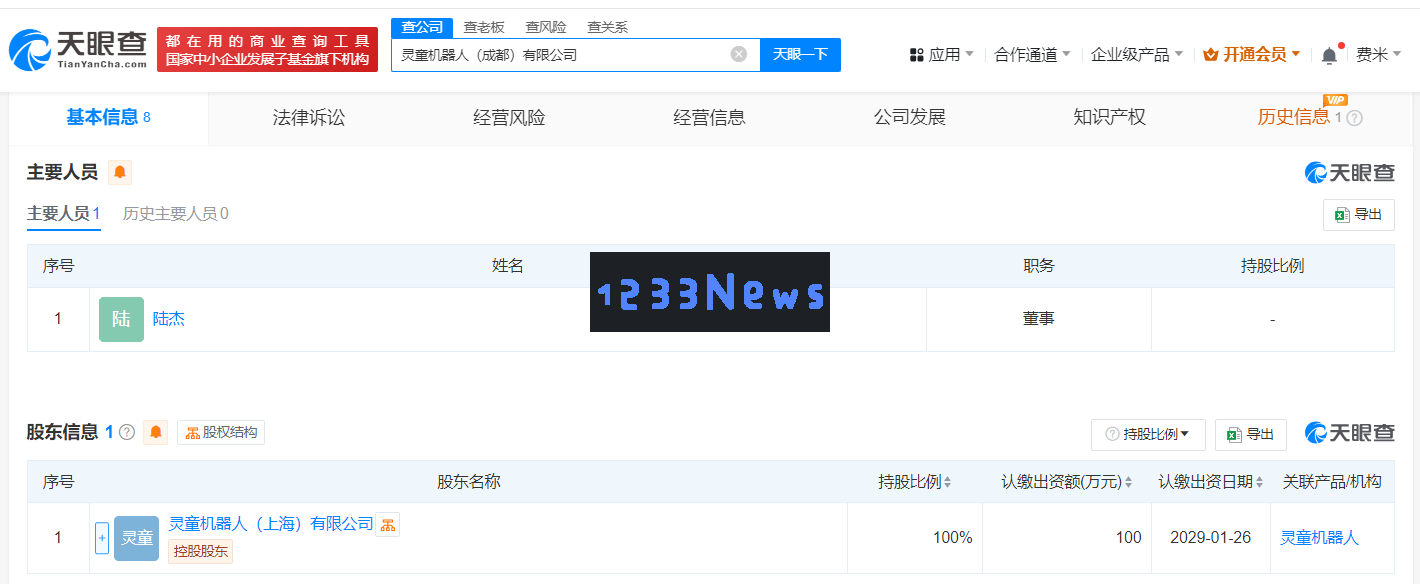Click the 控股股东 tag
Viewport: 1420px width, 584px height.
pos(200,551)
